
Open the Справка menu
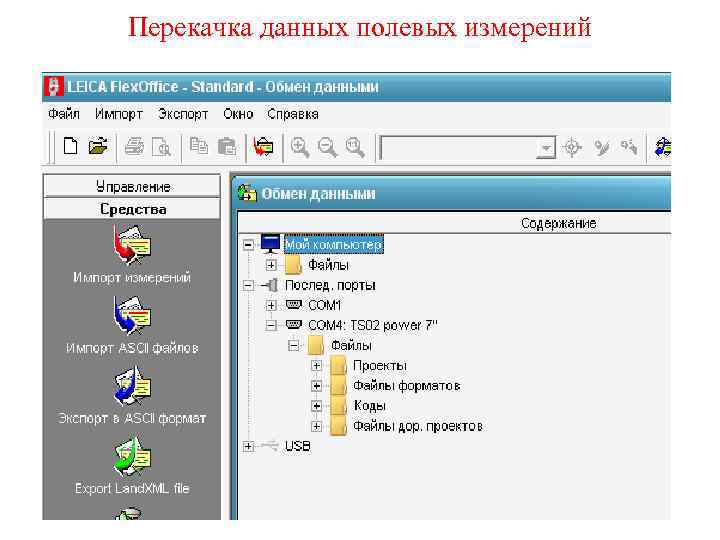(x=293, y=114)
